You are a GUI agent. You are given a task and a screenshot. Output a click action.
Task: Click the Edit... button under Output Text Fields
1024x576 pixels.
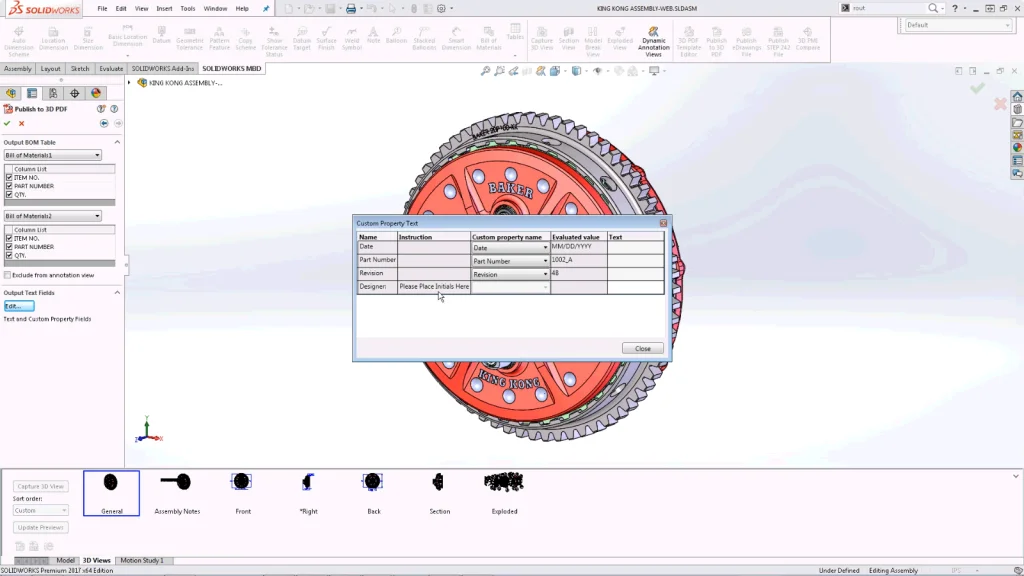coord(18,306)
